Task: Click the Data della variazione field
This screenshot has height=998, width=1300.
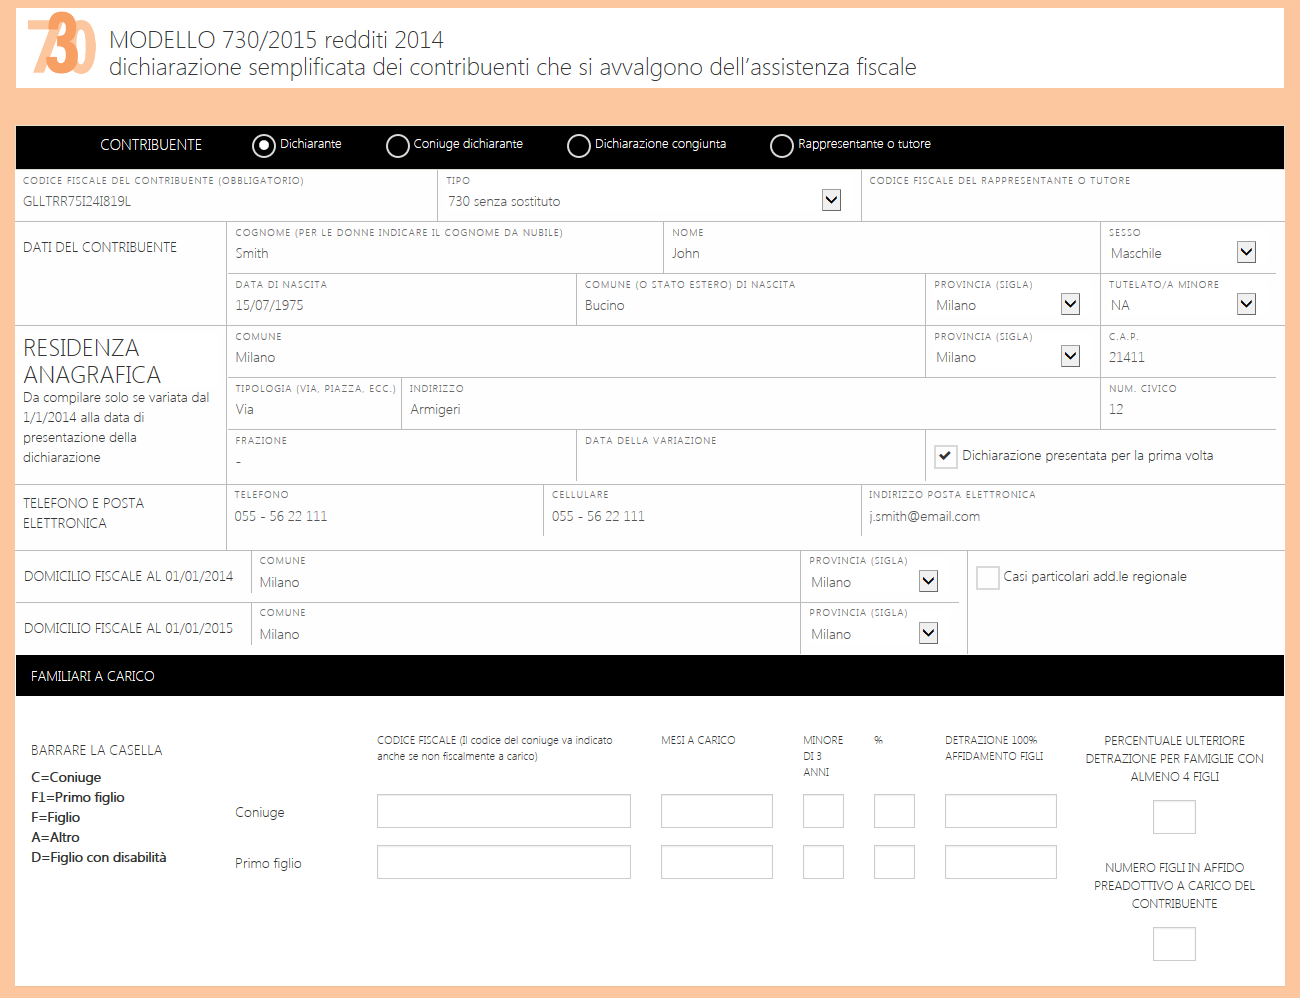Action: coord(752,461)
